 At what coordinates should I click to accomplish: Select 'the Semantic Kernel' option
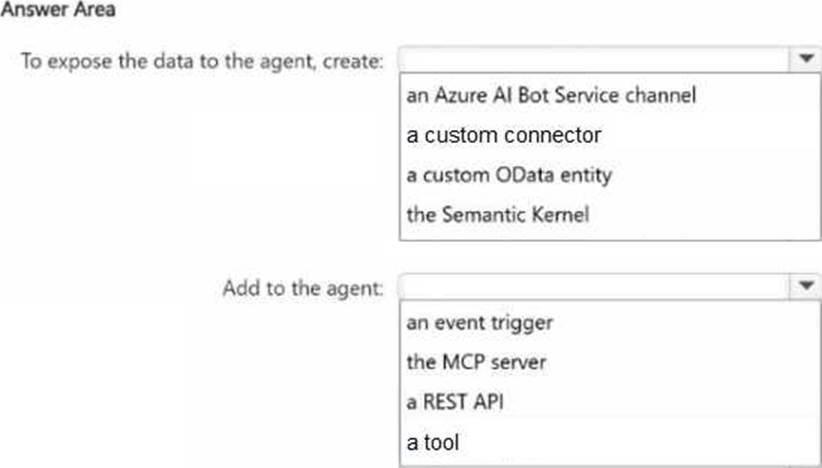pos(499,214)
